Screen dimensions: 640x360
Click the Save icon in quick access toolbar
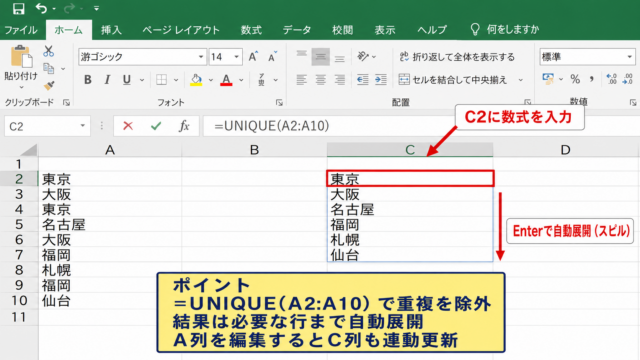[x=18, y=8]
